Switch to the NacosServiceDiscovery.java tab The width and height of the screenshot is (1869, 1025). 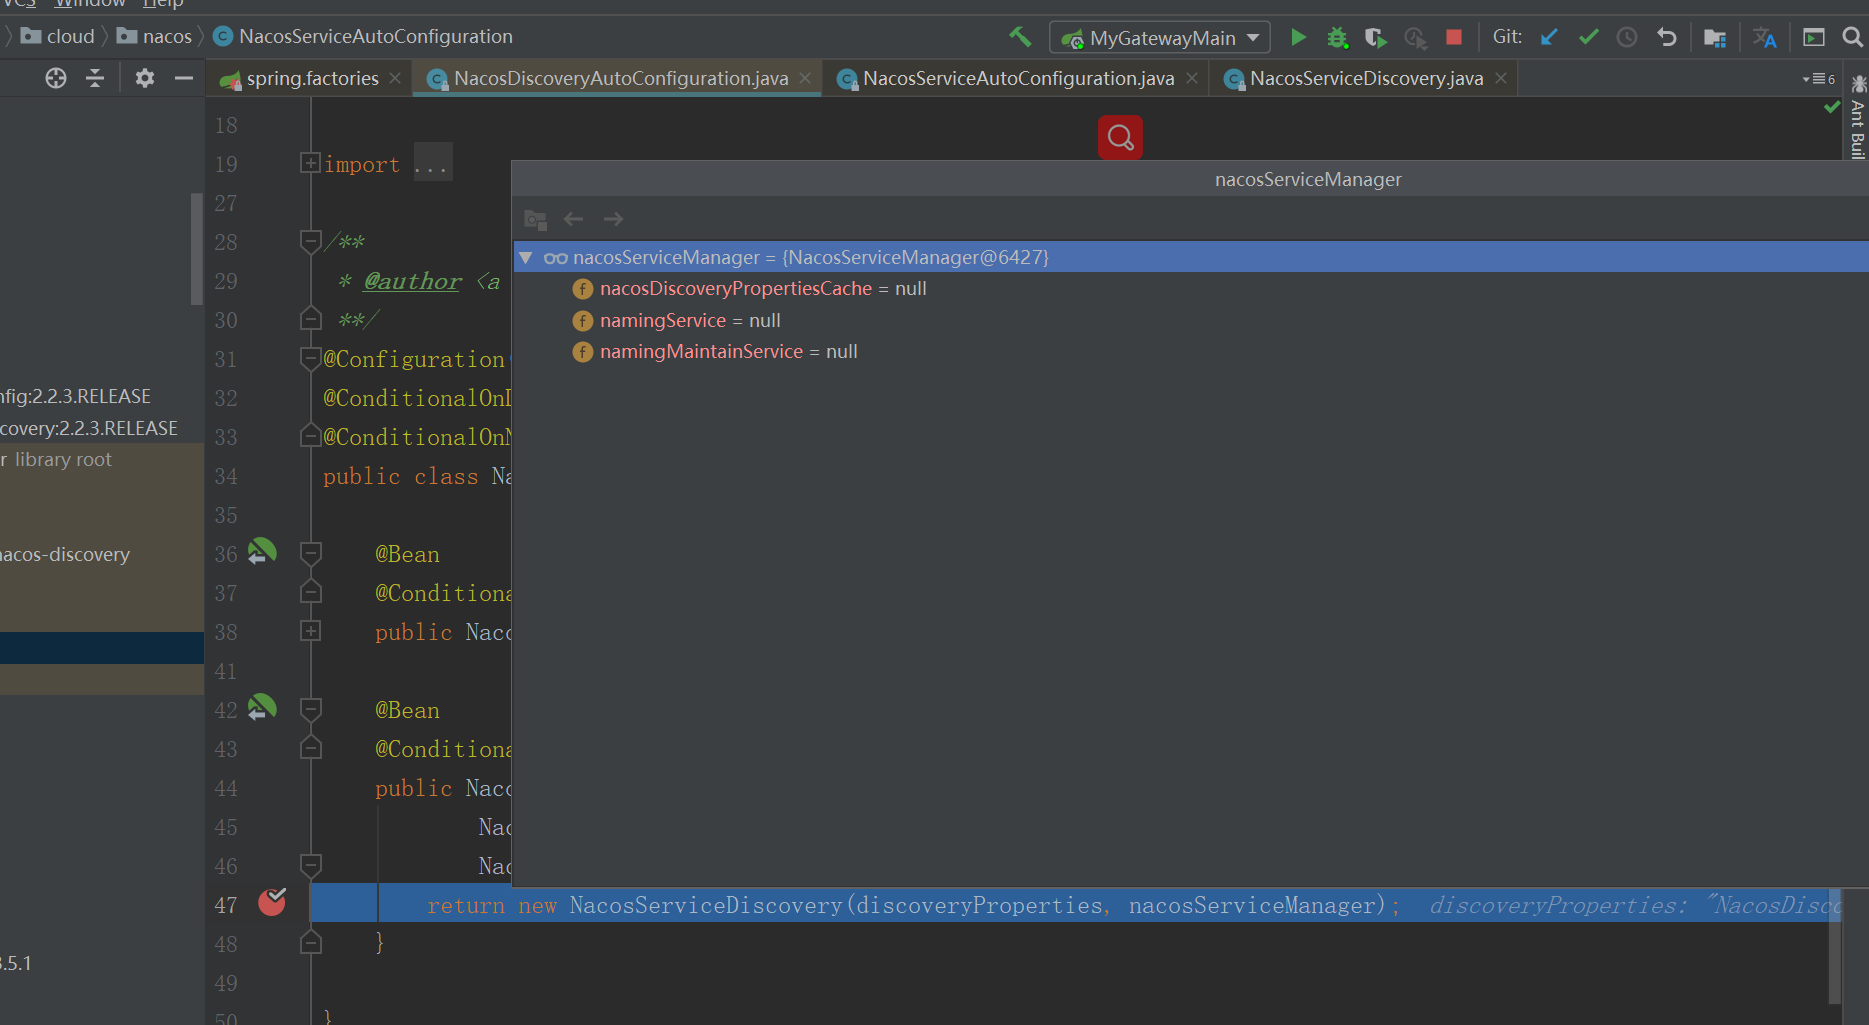(1360, 78)
